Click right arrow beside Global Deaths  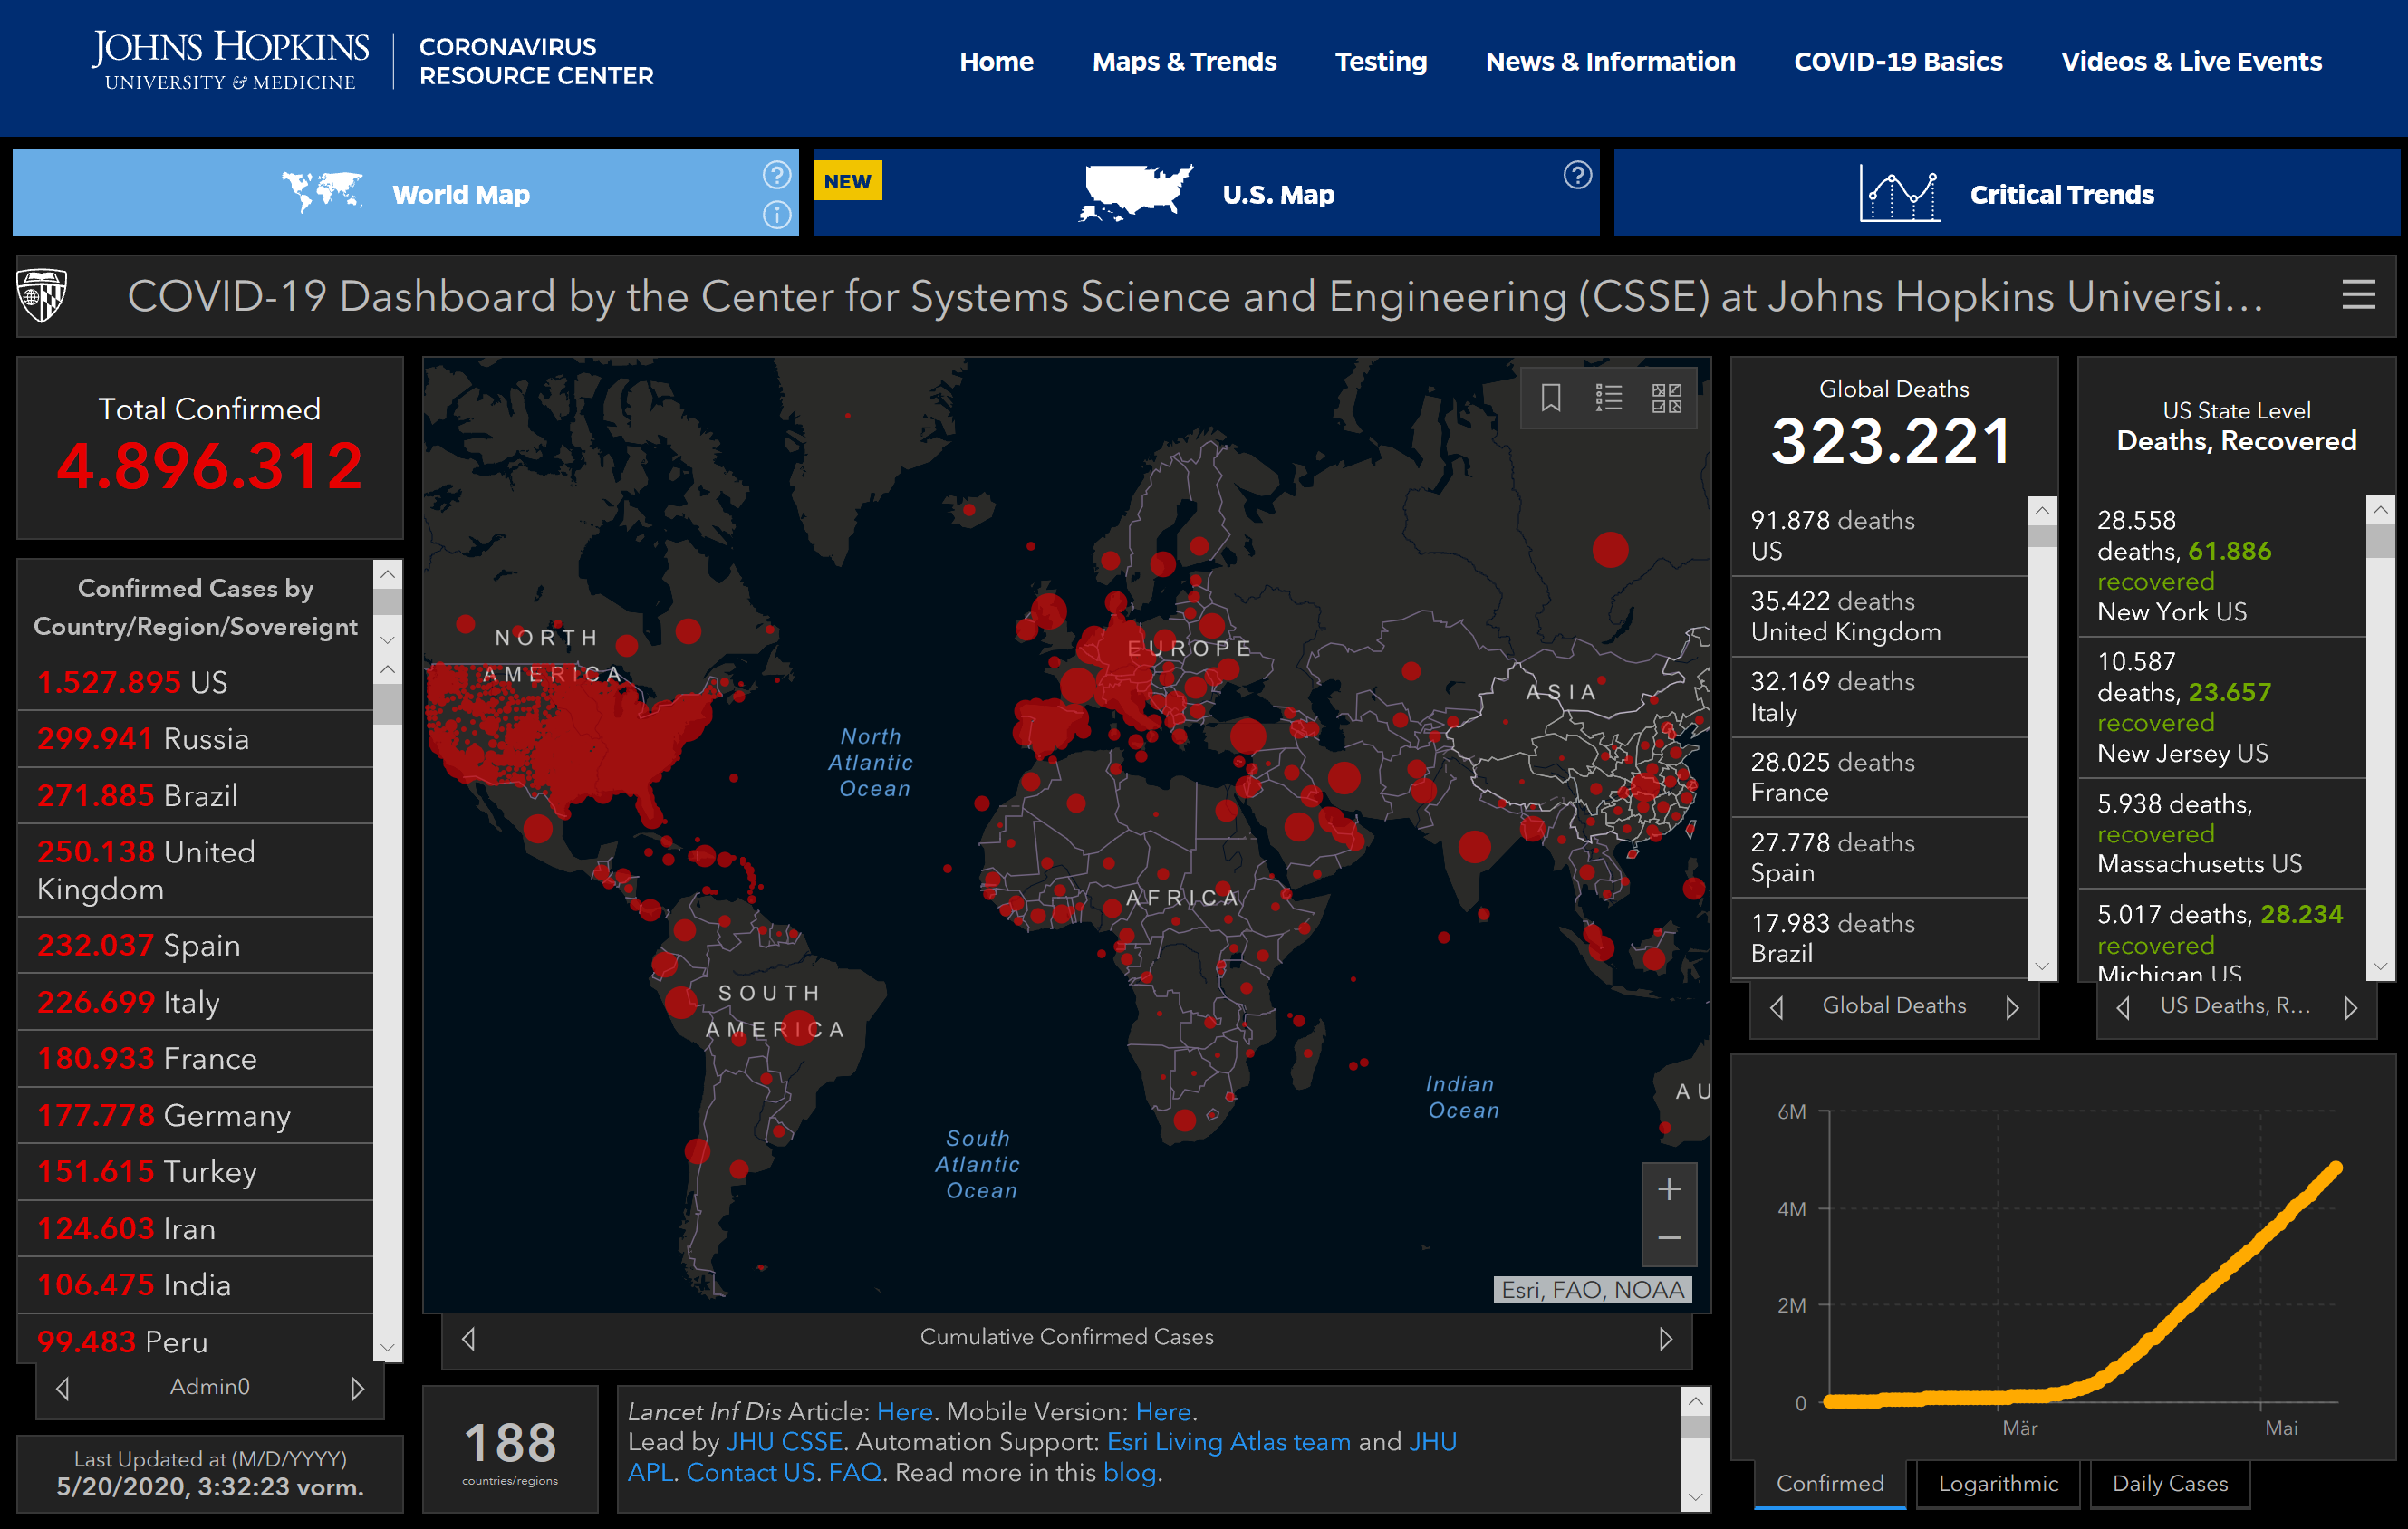[2012, 1008]
